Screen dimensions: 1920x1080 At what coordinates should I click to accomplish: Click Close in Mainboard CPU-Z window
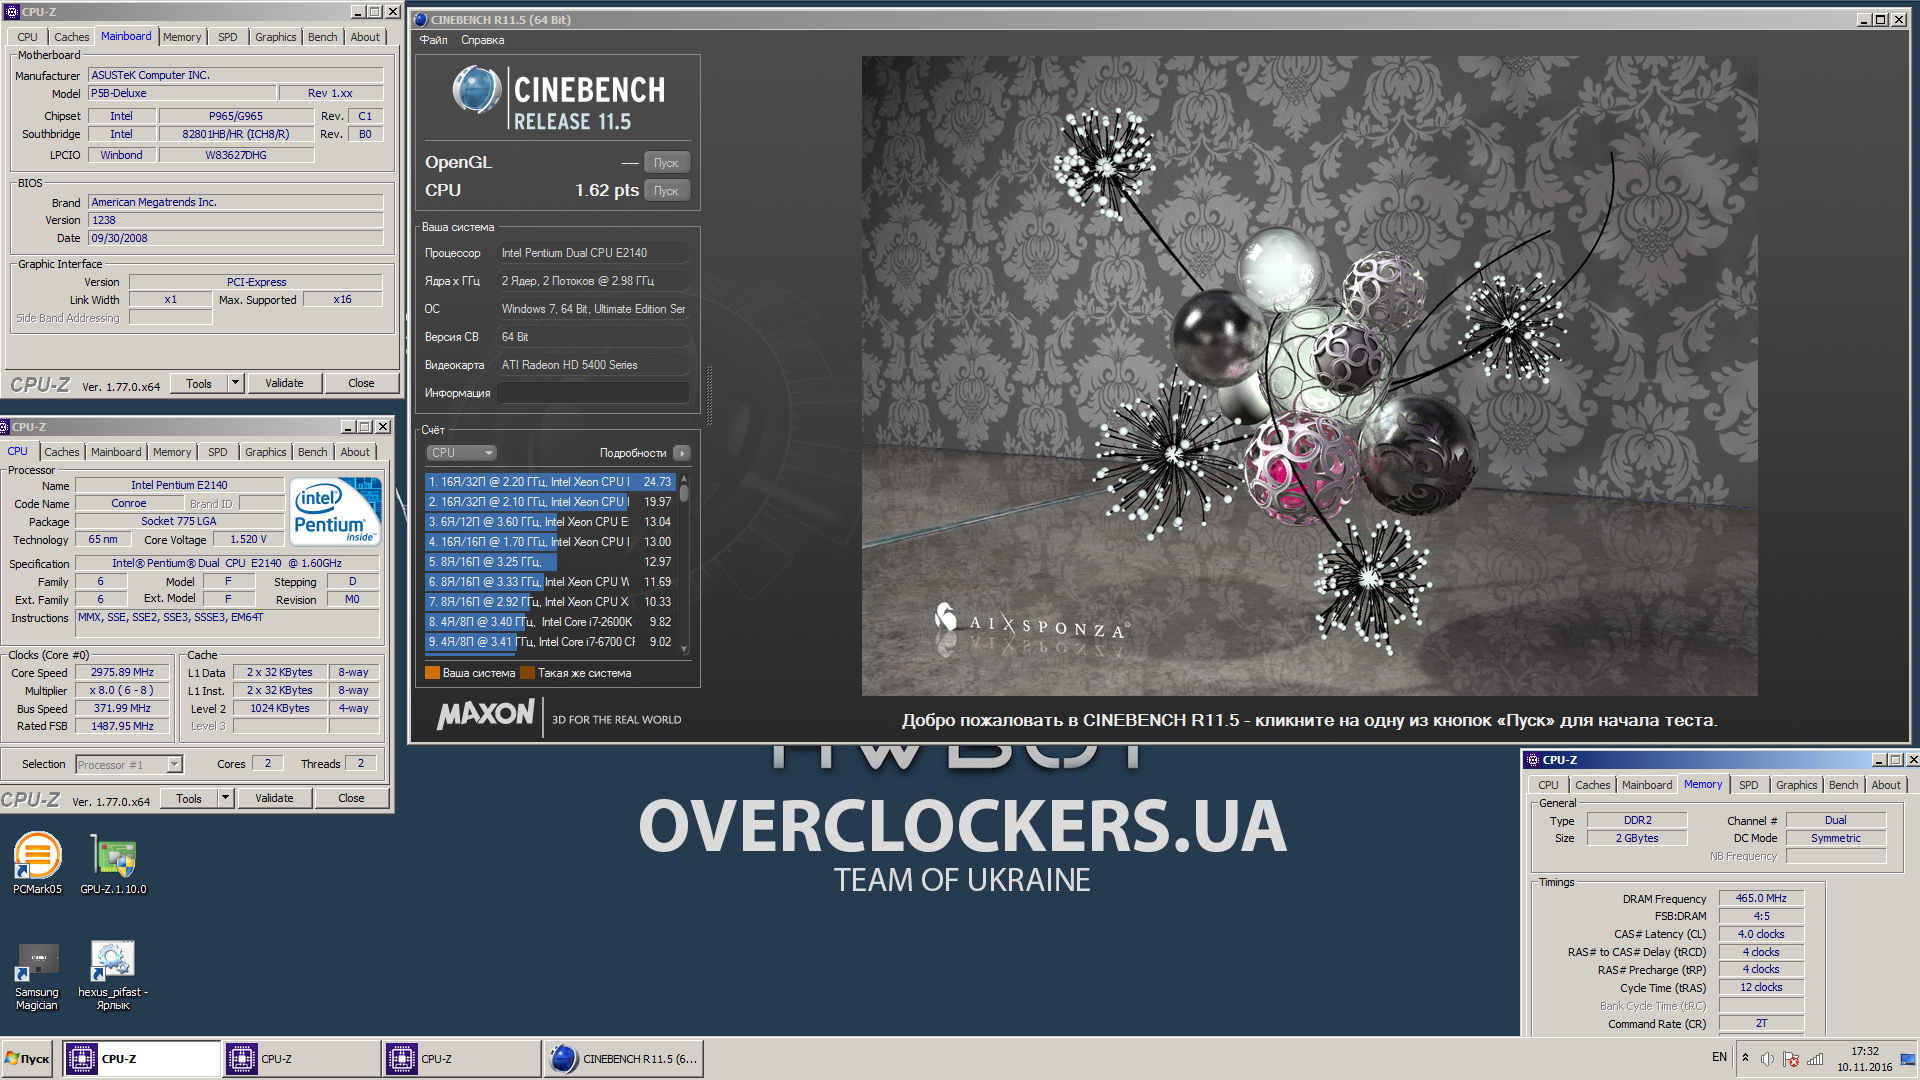(x=361, y=383)
